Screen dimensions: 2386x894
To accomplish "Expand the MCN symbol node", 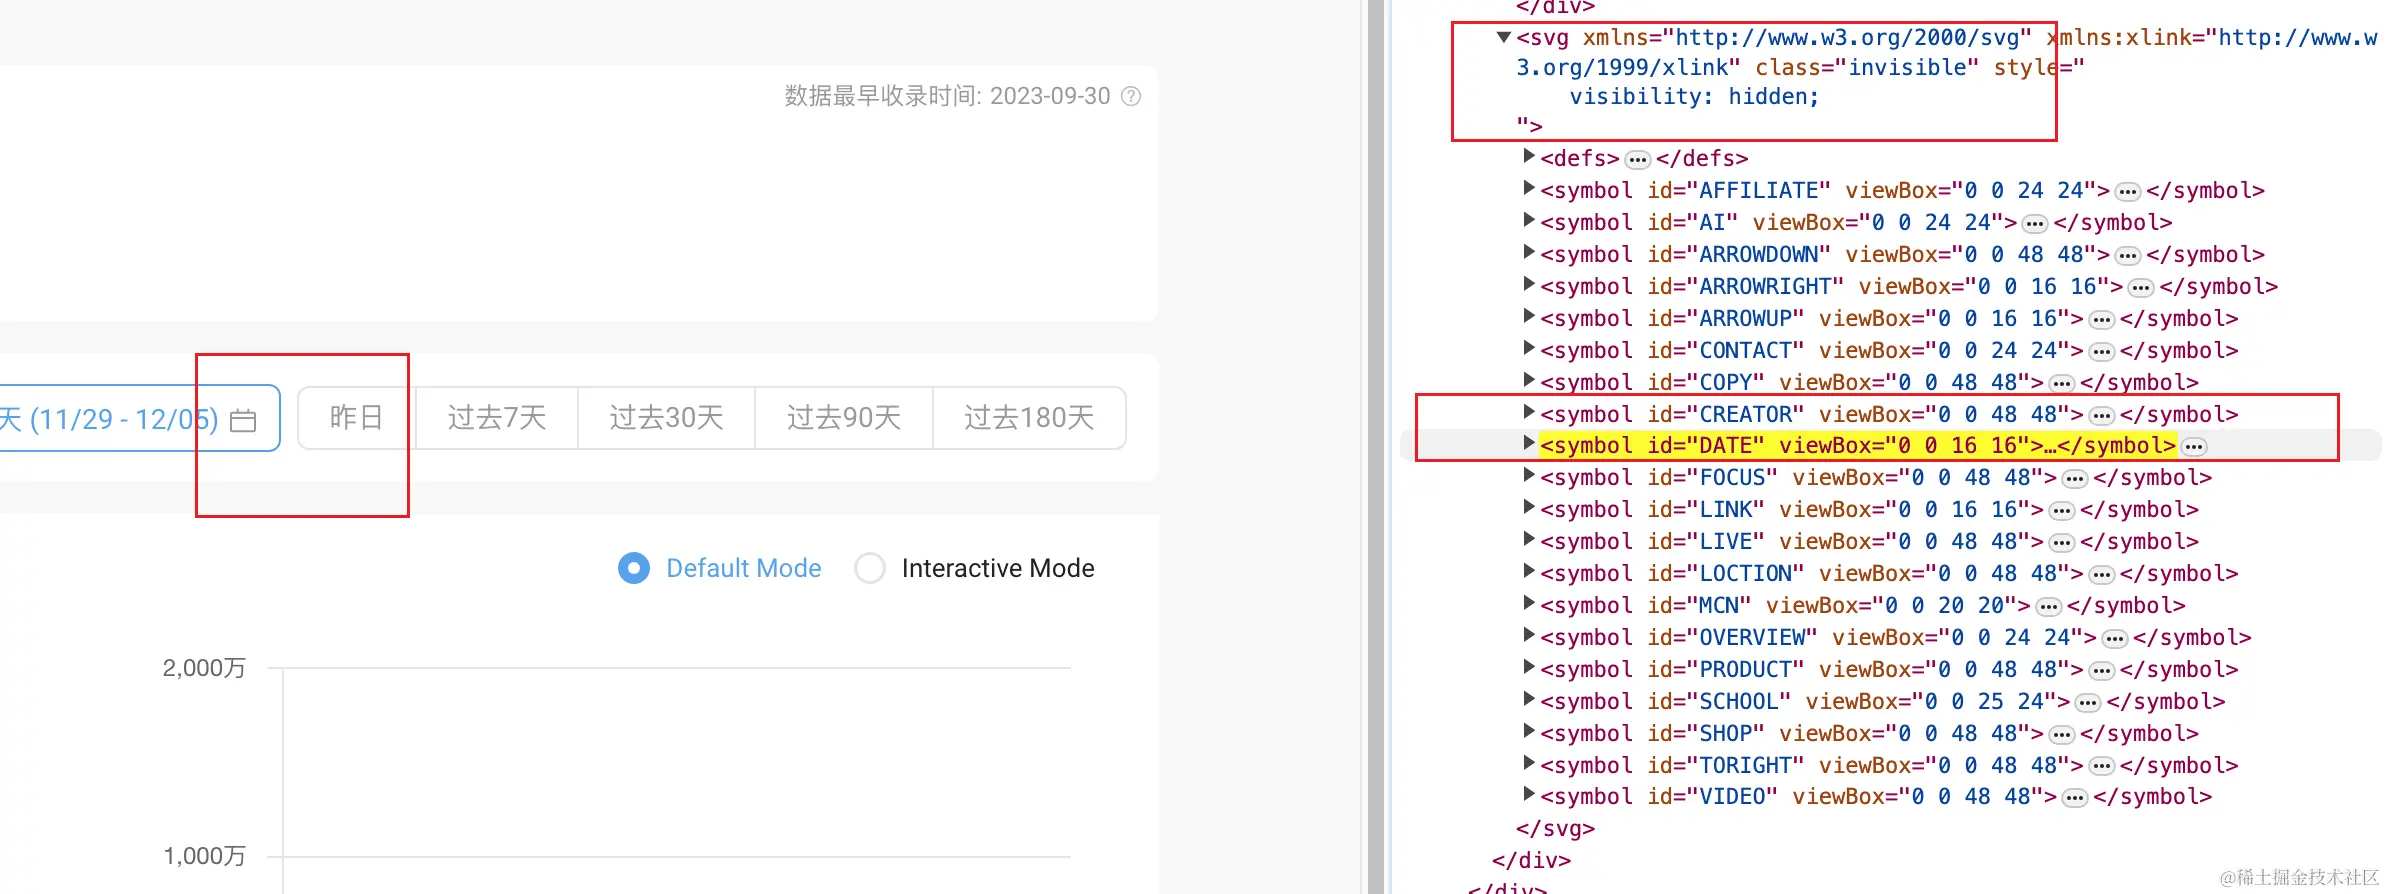I will tap(1528, 603).
